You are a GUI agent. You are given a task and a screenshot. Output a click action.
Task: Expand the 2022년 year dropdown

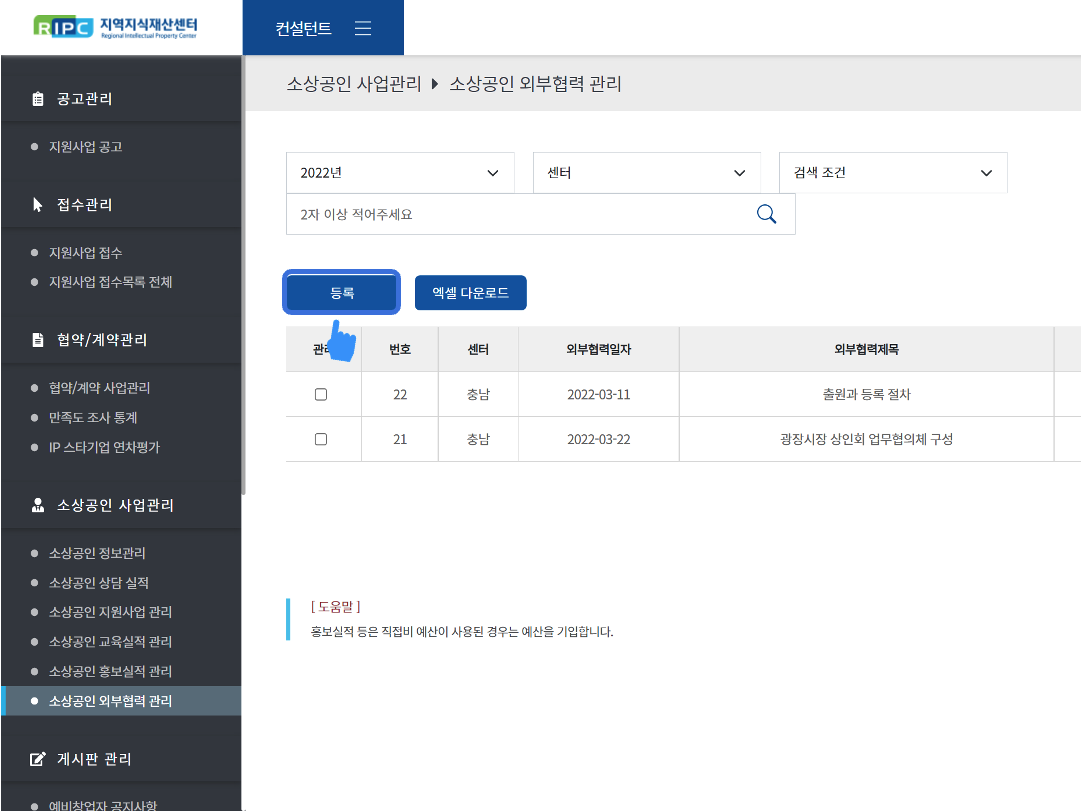coord(400,173)
